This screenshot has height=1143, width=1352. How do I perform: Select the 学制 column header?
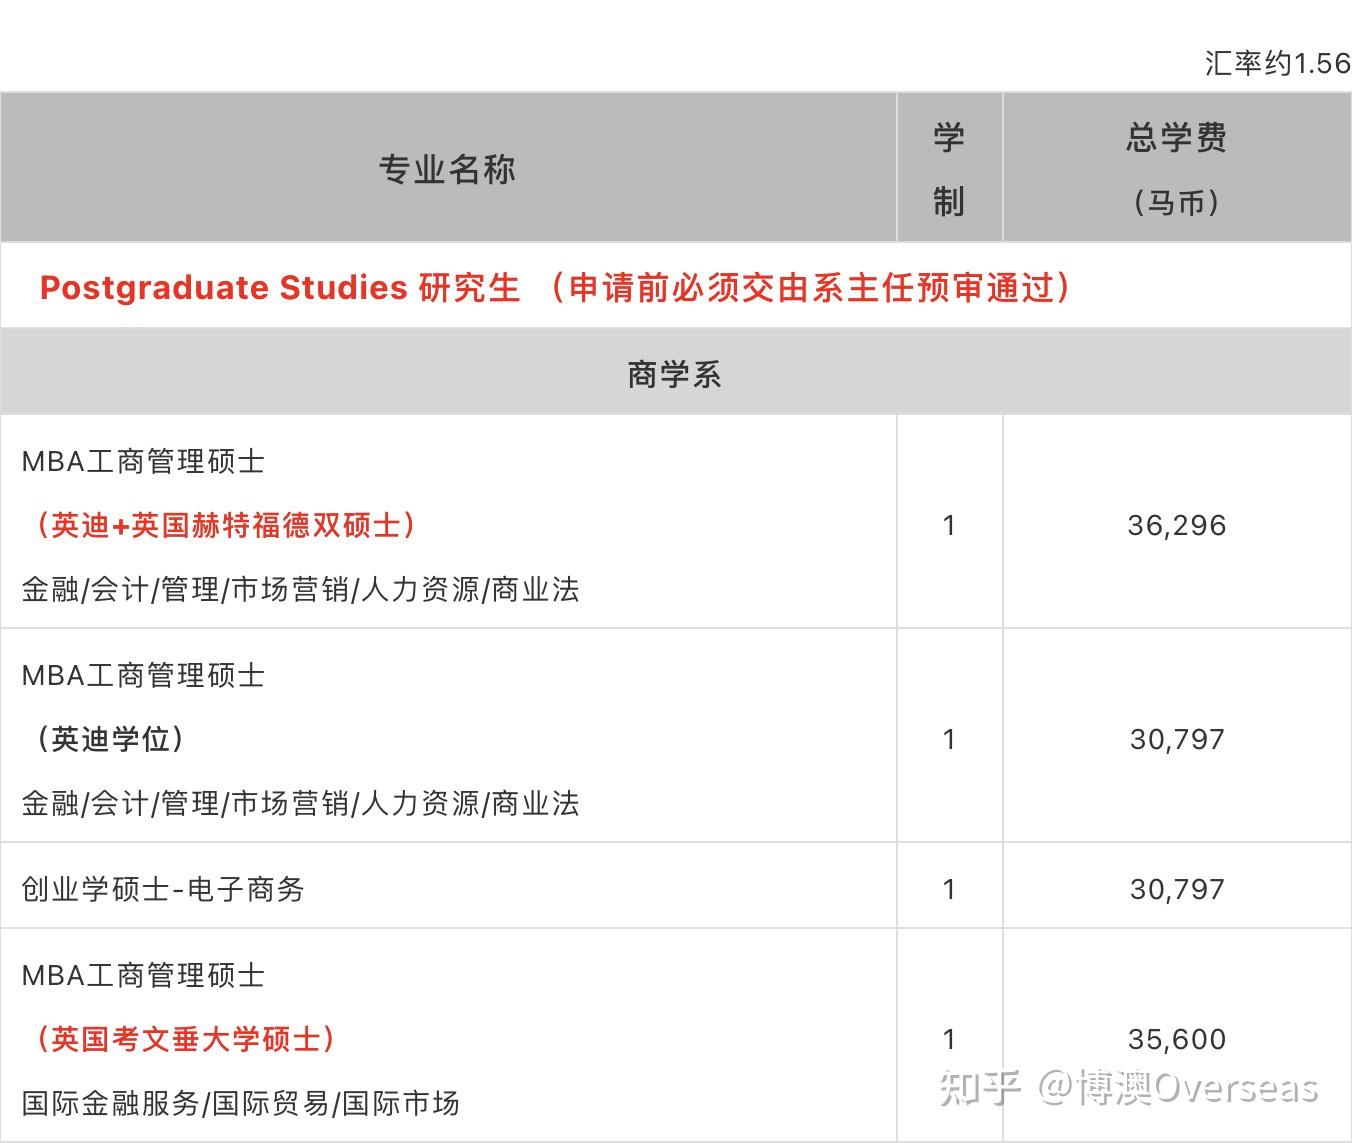(x=949, y=169)
